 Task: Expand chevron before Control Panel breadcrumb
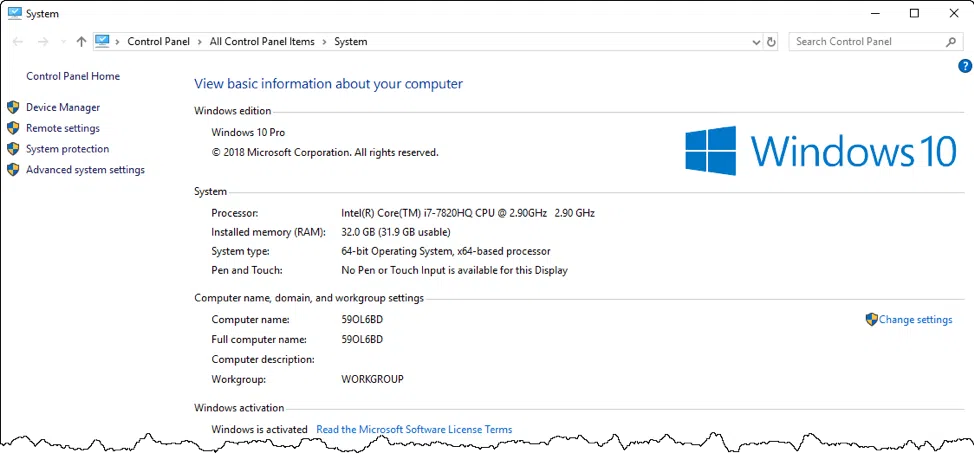(117, 42)
